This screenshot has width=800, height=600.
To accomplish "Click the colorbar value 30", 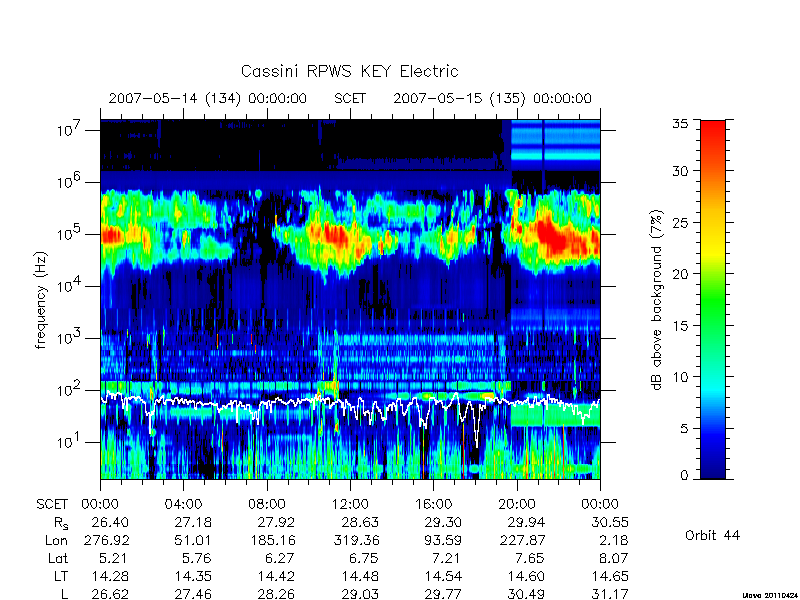I will [x=680, y=171].
